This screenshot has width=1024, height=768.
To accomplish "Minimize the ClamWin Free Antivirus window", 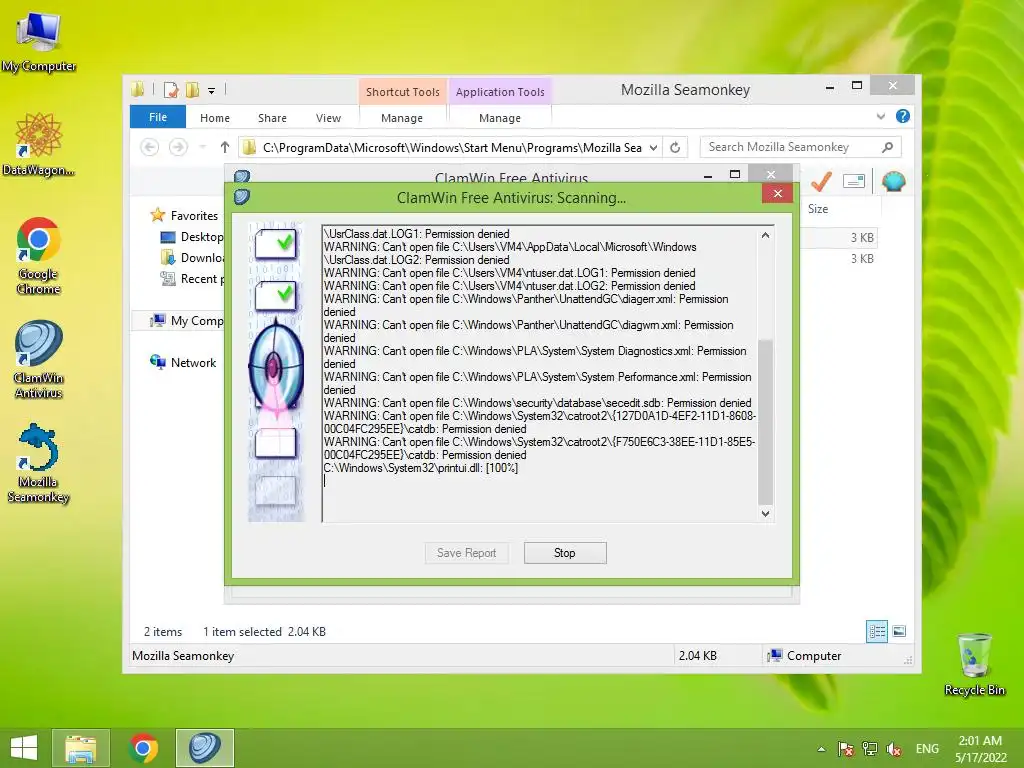I will [708, 175].
